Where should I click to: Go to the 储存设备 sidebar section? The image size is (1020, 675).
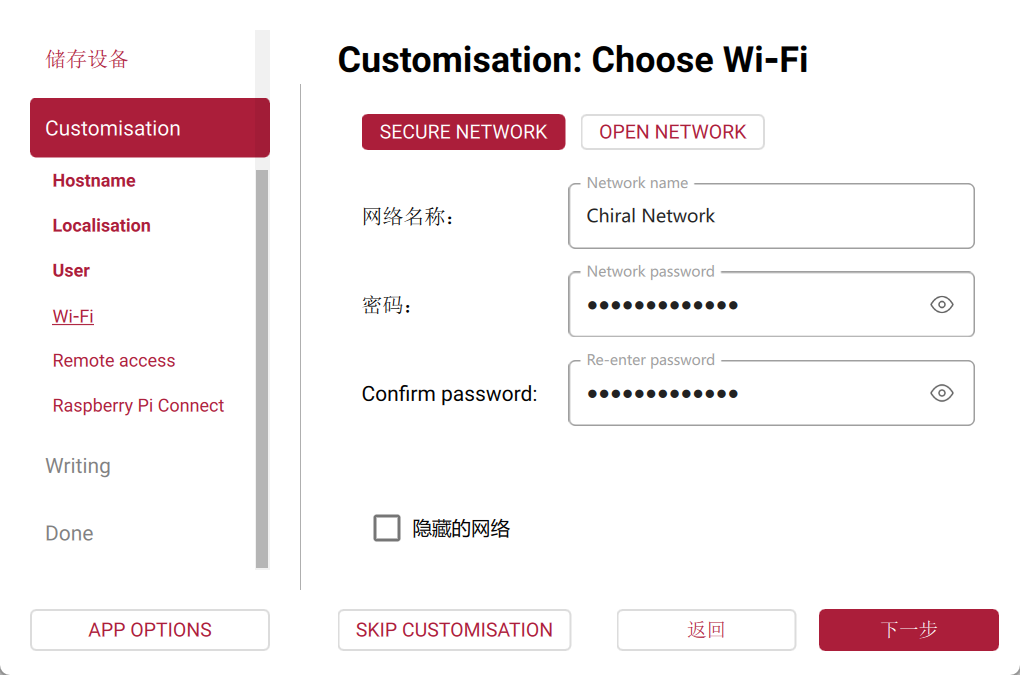(x=87, y=59)
